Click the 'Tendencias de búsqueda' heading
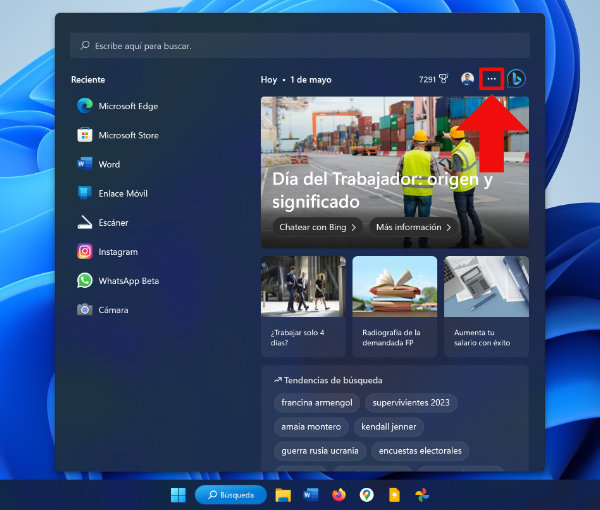Viewport: 600px width, 510px height. pos(328,380)
